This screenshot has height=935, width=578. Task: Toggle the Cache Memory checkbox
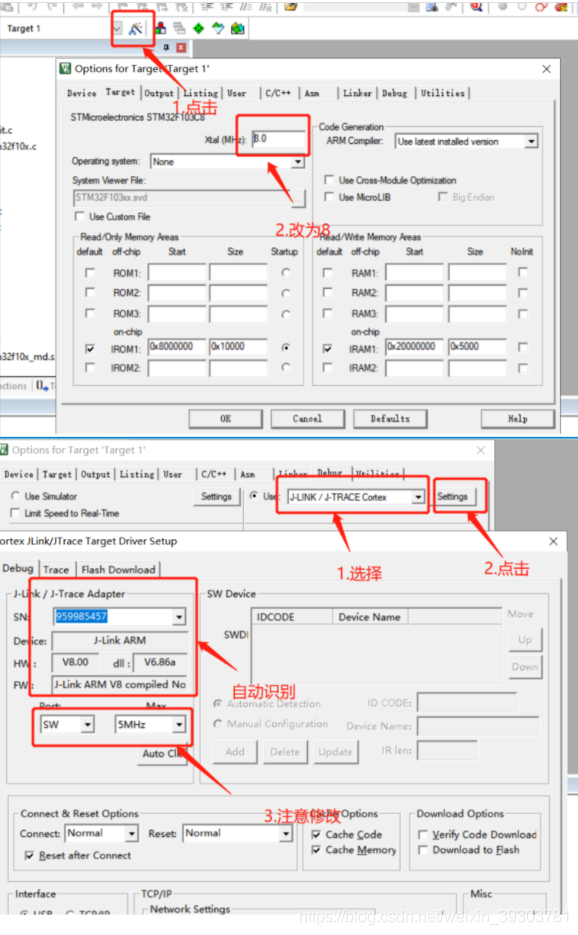point(316,850)
